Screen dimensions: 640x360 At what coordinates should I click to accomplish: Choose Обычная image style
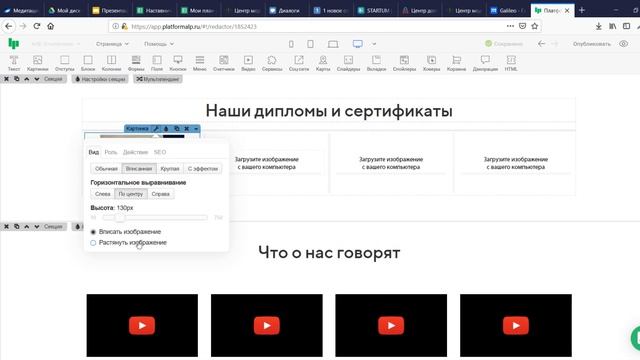coord(106,169)
